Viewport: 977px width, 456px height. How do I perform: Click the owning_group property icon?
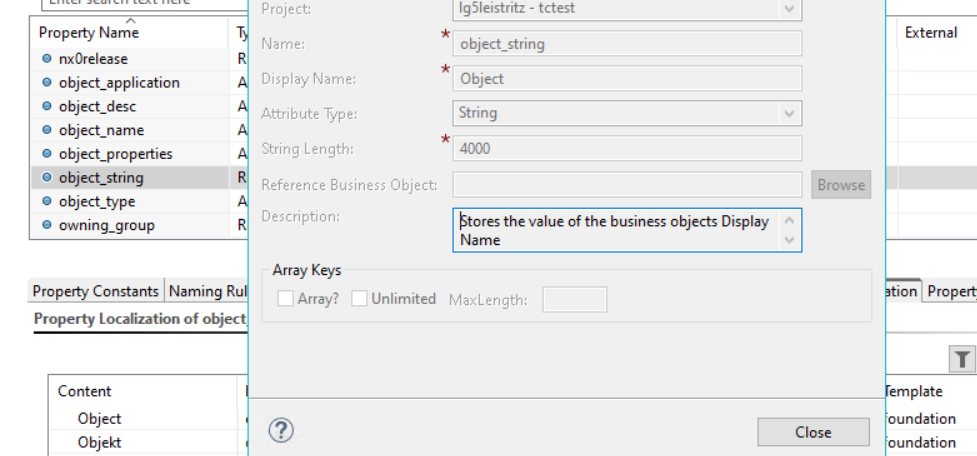point(46,225)
